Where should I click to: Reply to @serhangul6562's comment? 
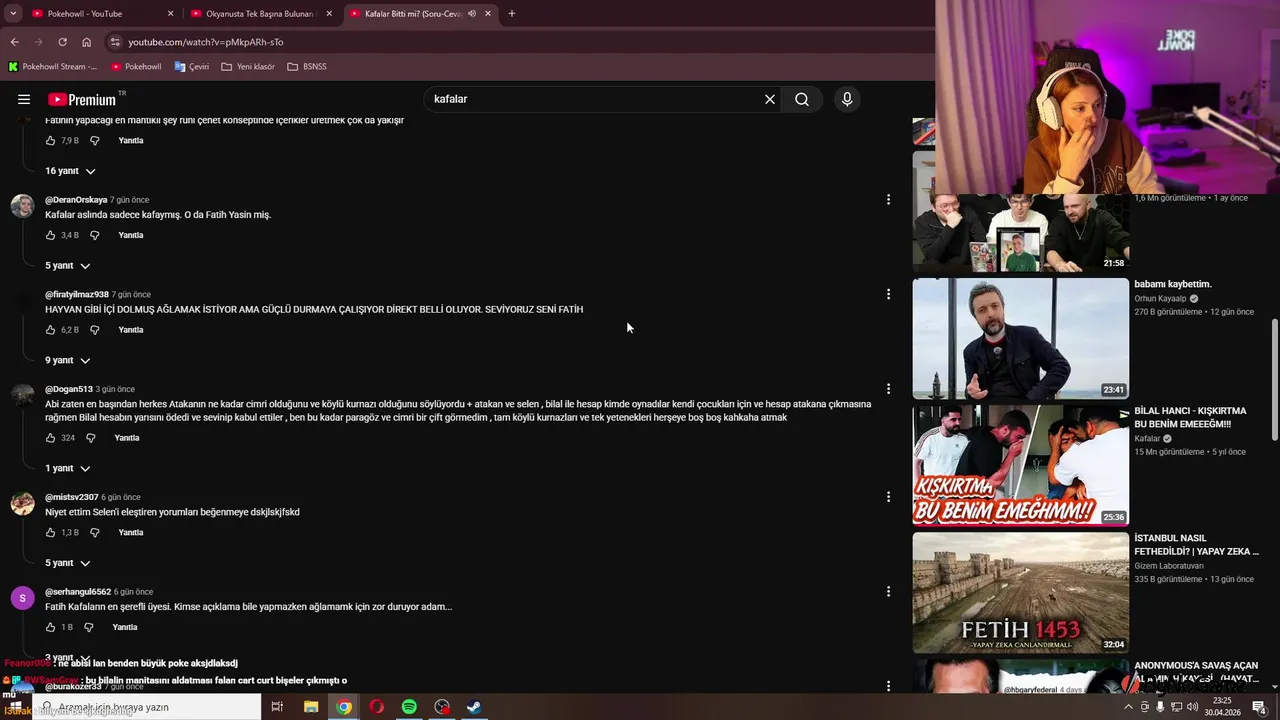point(125,627)
